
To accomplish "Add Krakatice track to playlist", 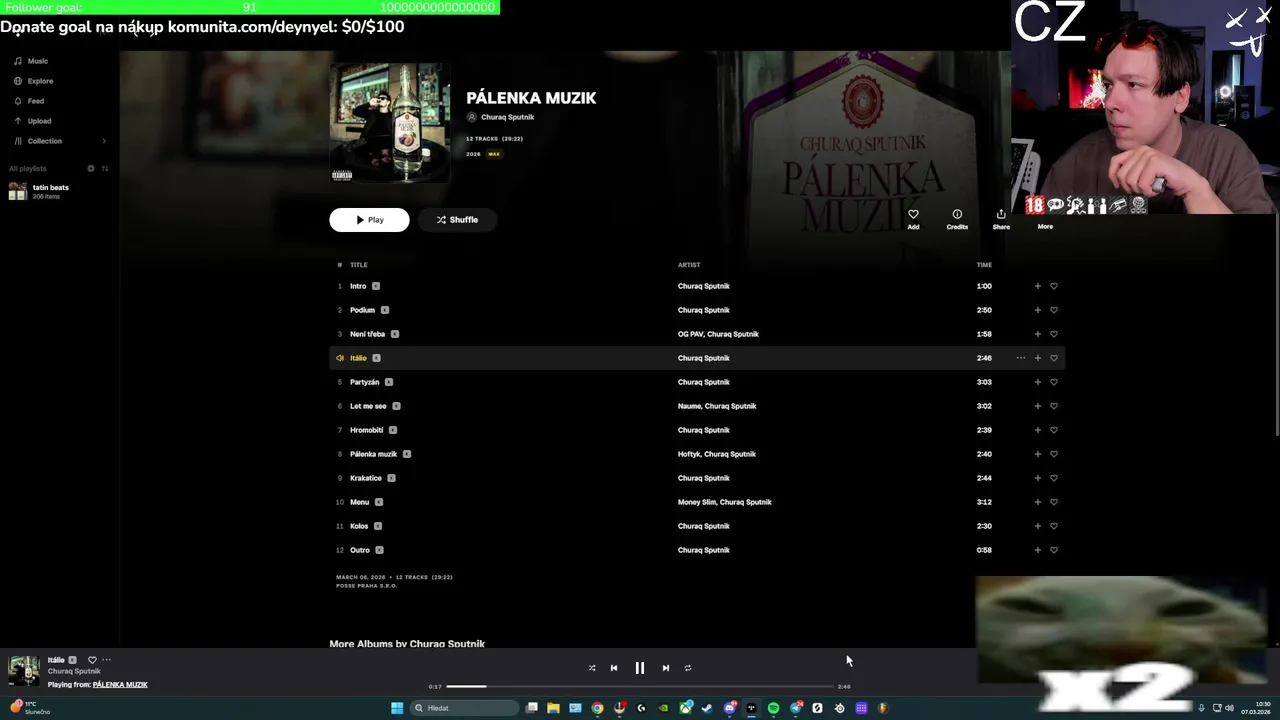I will click(1037, 478).
